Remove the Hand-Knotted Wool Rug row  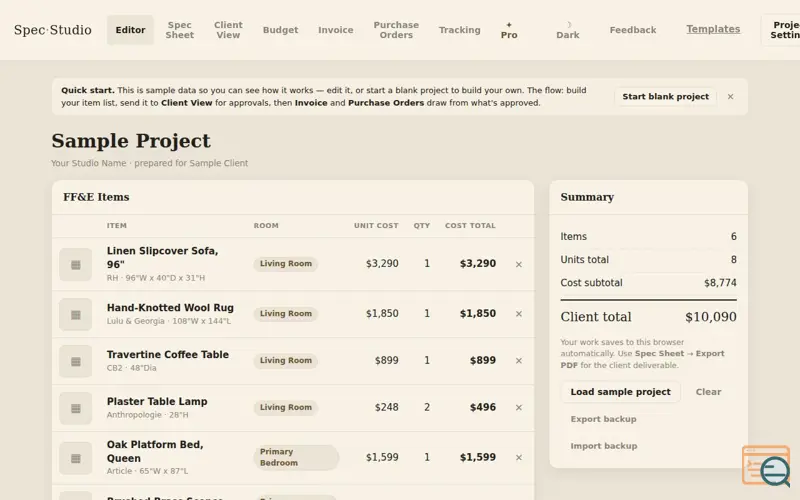point(519,314)
